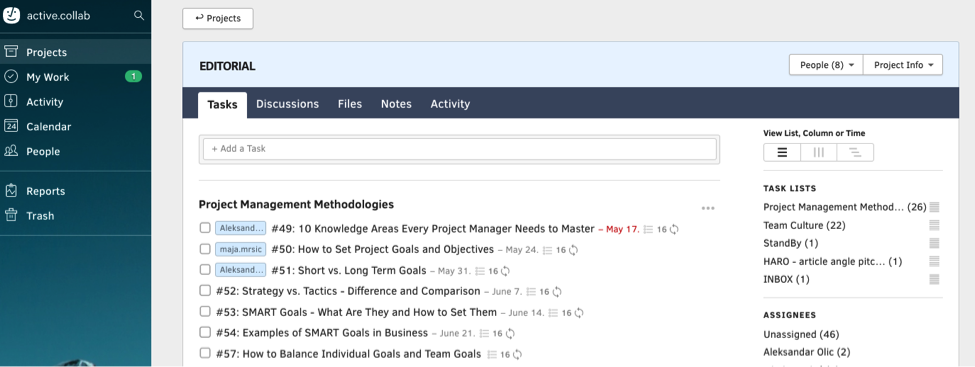Open the Calendar icon in sidebar
This screenshot has width=975, height=367.
pos(11,126)
